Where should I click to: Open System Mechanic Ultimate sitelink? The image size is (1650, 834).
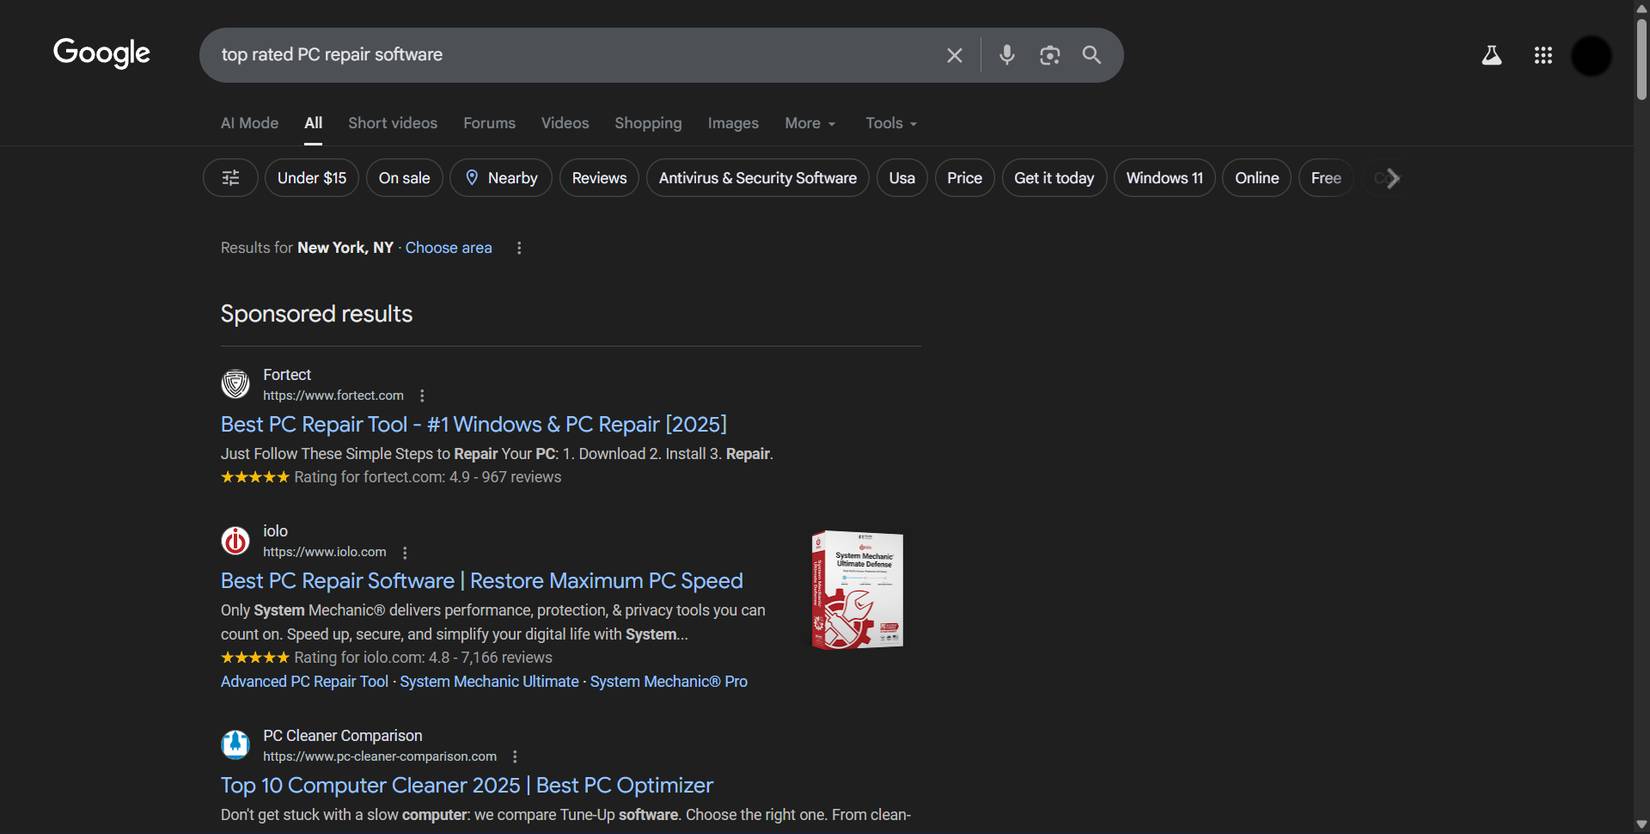(x=489, y=682)
